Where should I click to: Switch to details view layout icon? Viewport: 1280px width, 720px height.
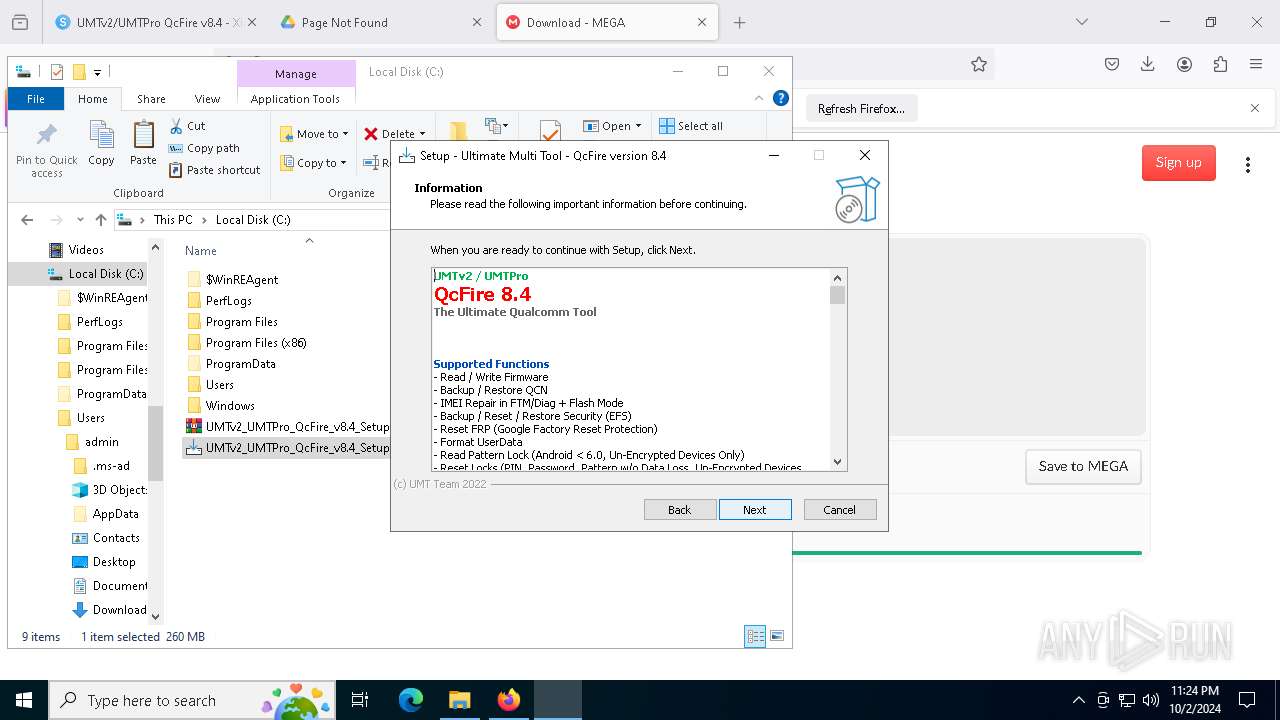(755, 636)
